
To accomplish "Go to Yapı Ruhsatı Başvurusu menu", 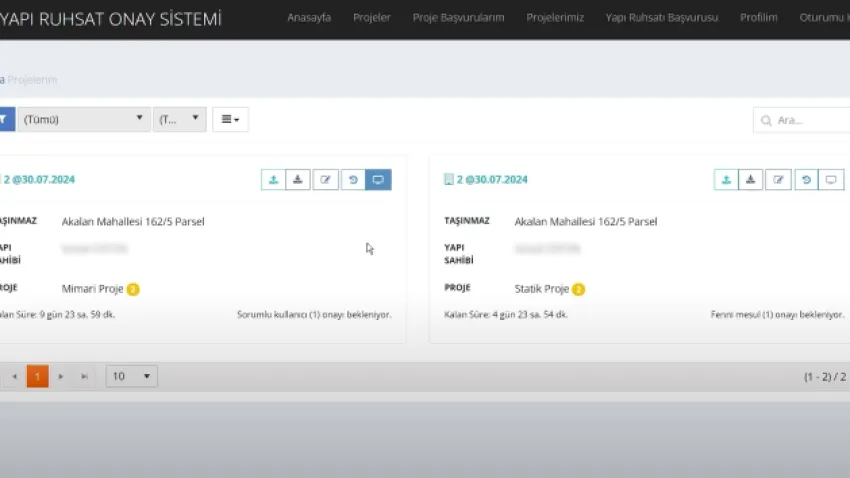I will [x=661, y=18].
